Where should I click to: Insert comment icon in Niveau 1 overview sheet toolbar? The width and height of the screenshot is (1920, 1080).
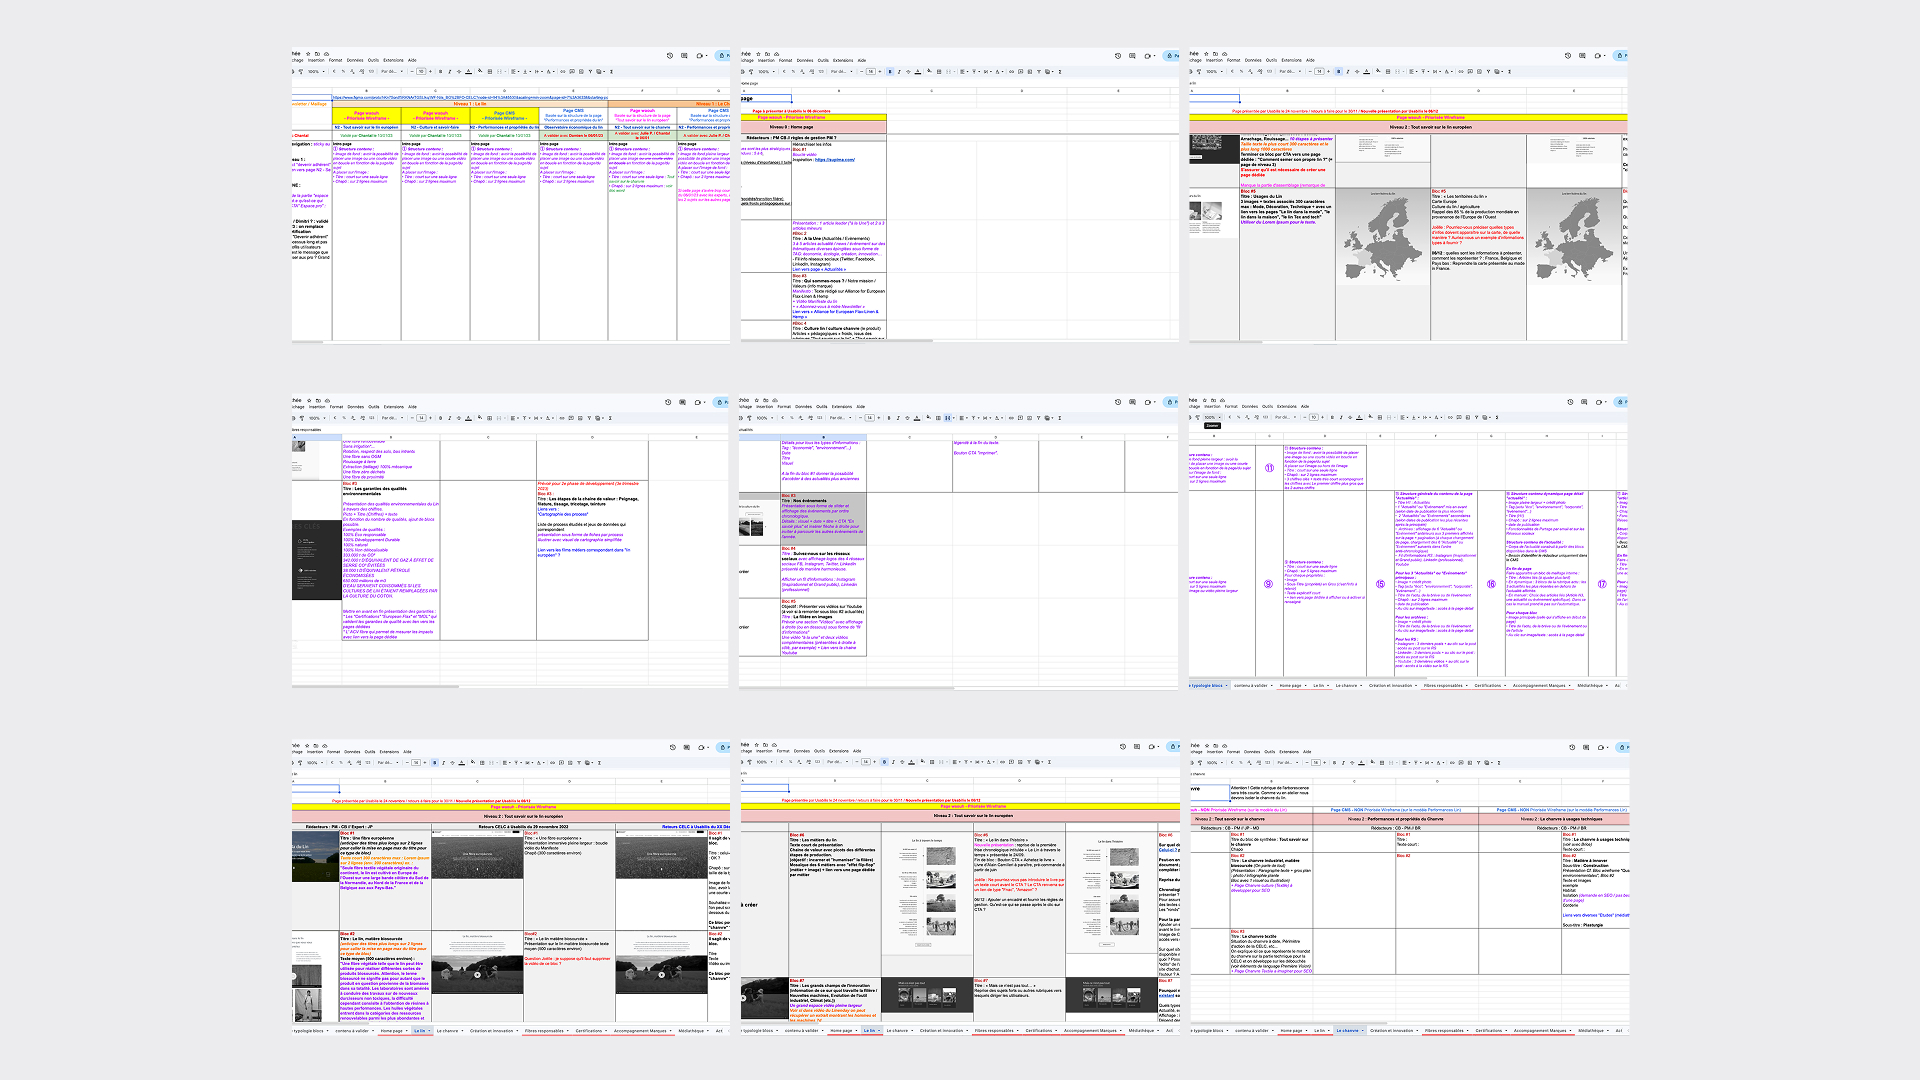[x=572, y=72]
